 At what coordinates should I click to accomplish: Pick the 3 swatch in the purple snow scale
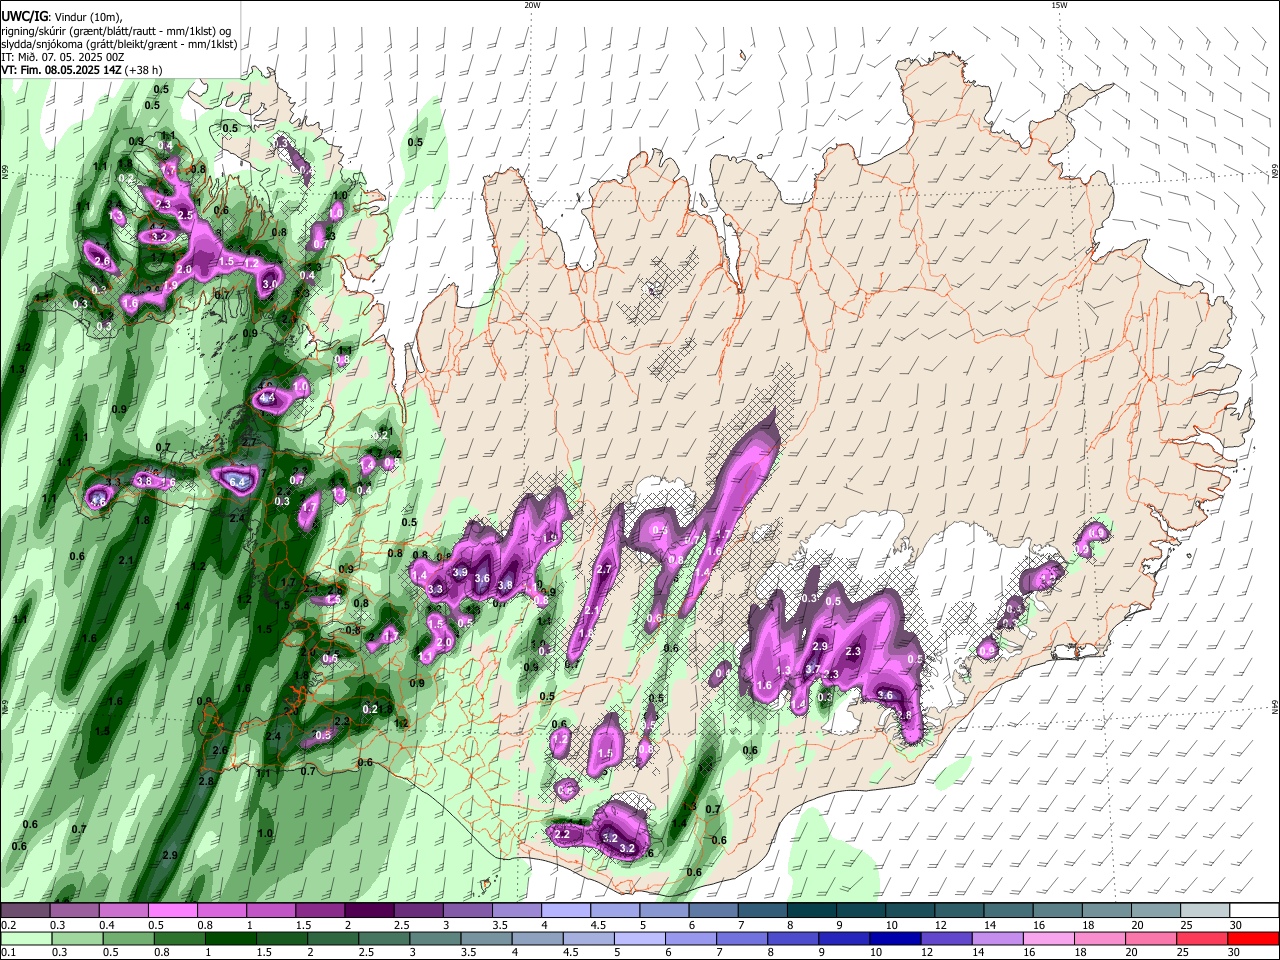click(467, 911)
